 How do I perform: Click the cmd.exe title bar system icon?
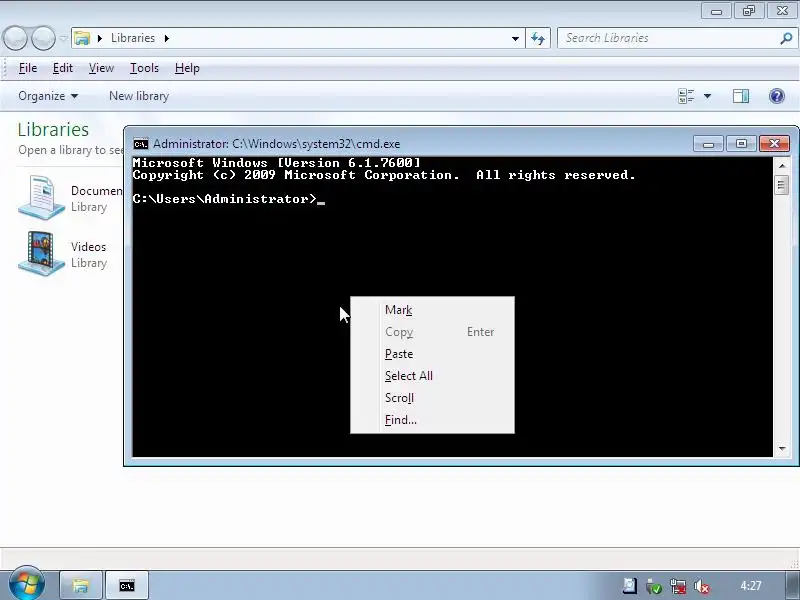[x=141, y=144]
